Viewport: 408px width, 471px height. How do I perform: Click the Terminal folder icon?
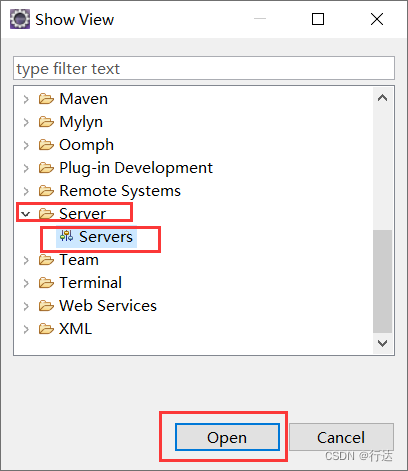pyautogui.click(x=46, y=283)
